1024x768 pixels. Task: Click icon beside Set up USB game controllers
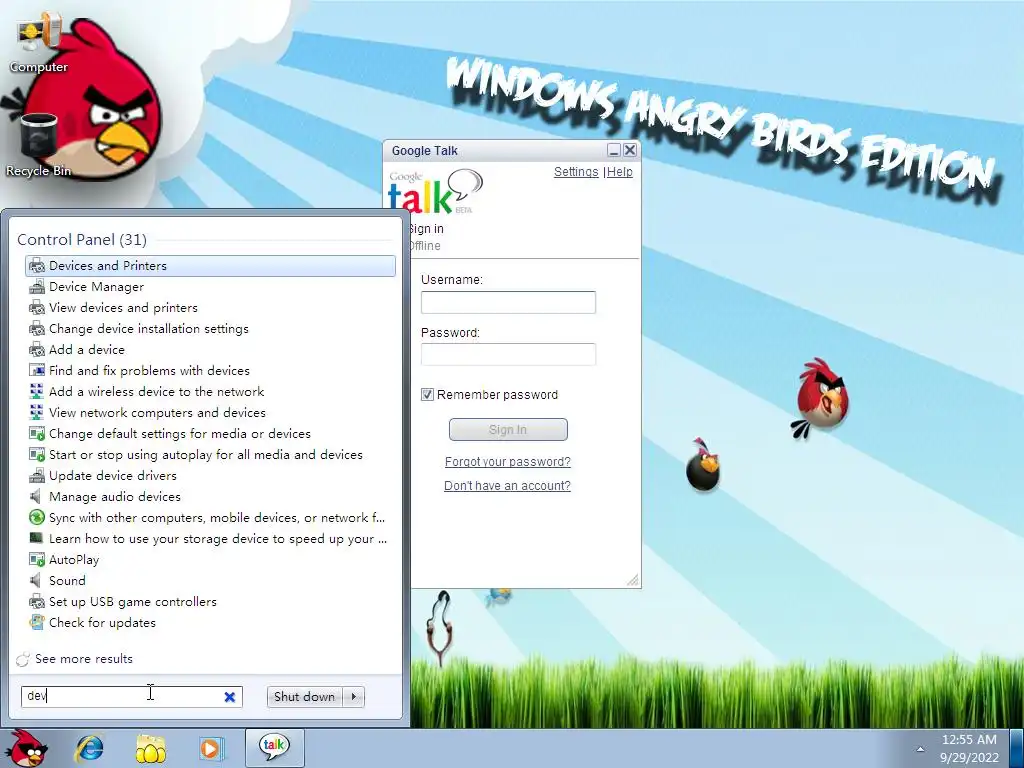pos(37,601)
